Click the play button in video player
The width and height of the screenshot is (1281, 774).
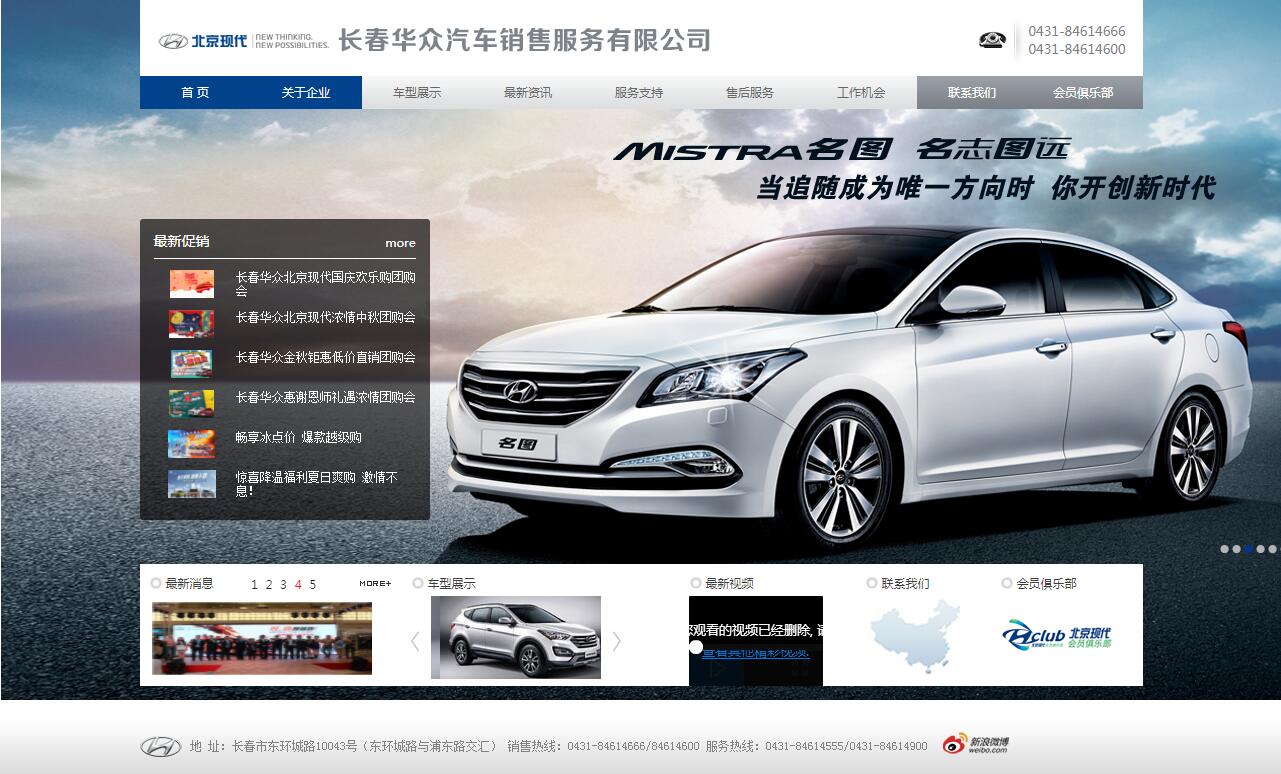[x=719, y=671]
